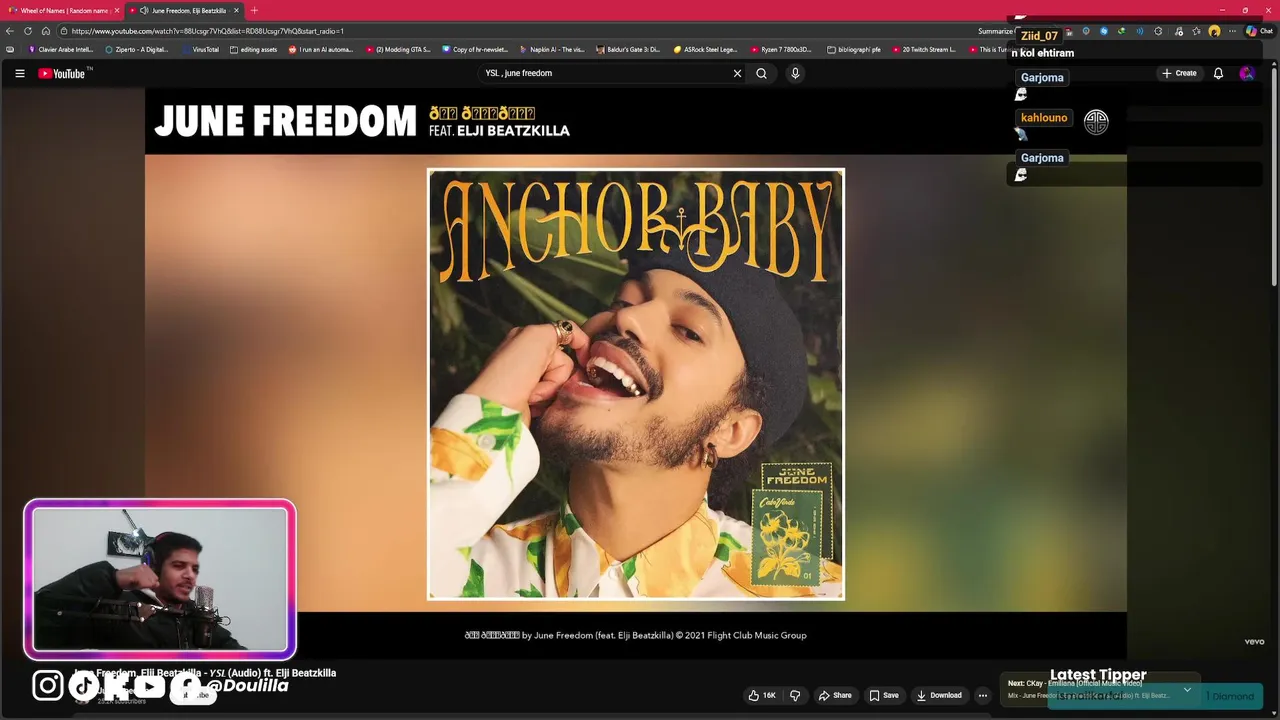Open ASRock Steel Legend bookmark
1280x720 pixels.
[706, 49]
